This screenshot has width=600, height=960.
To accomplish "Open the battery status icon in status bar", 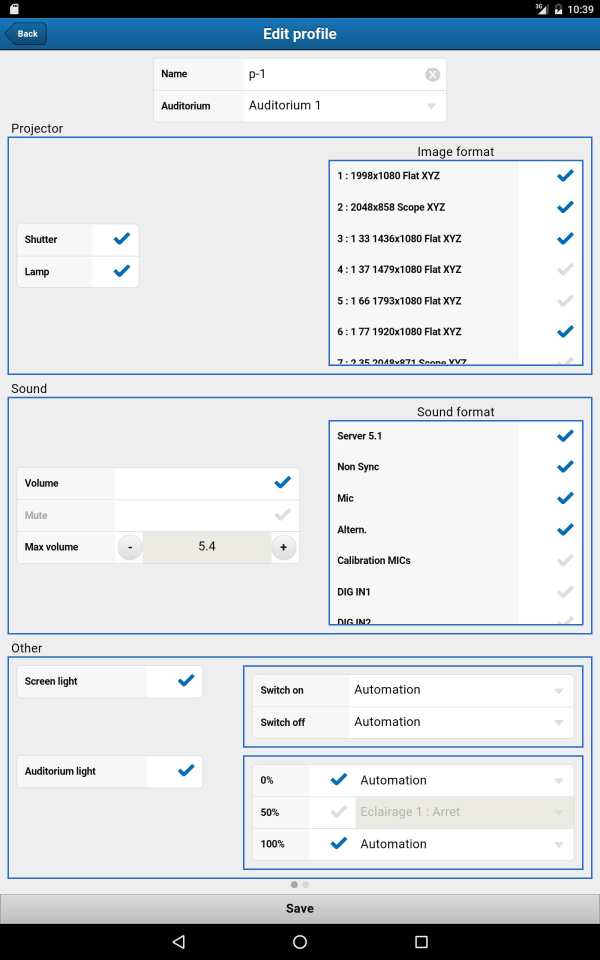I will [x=558, y=9].
